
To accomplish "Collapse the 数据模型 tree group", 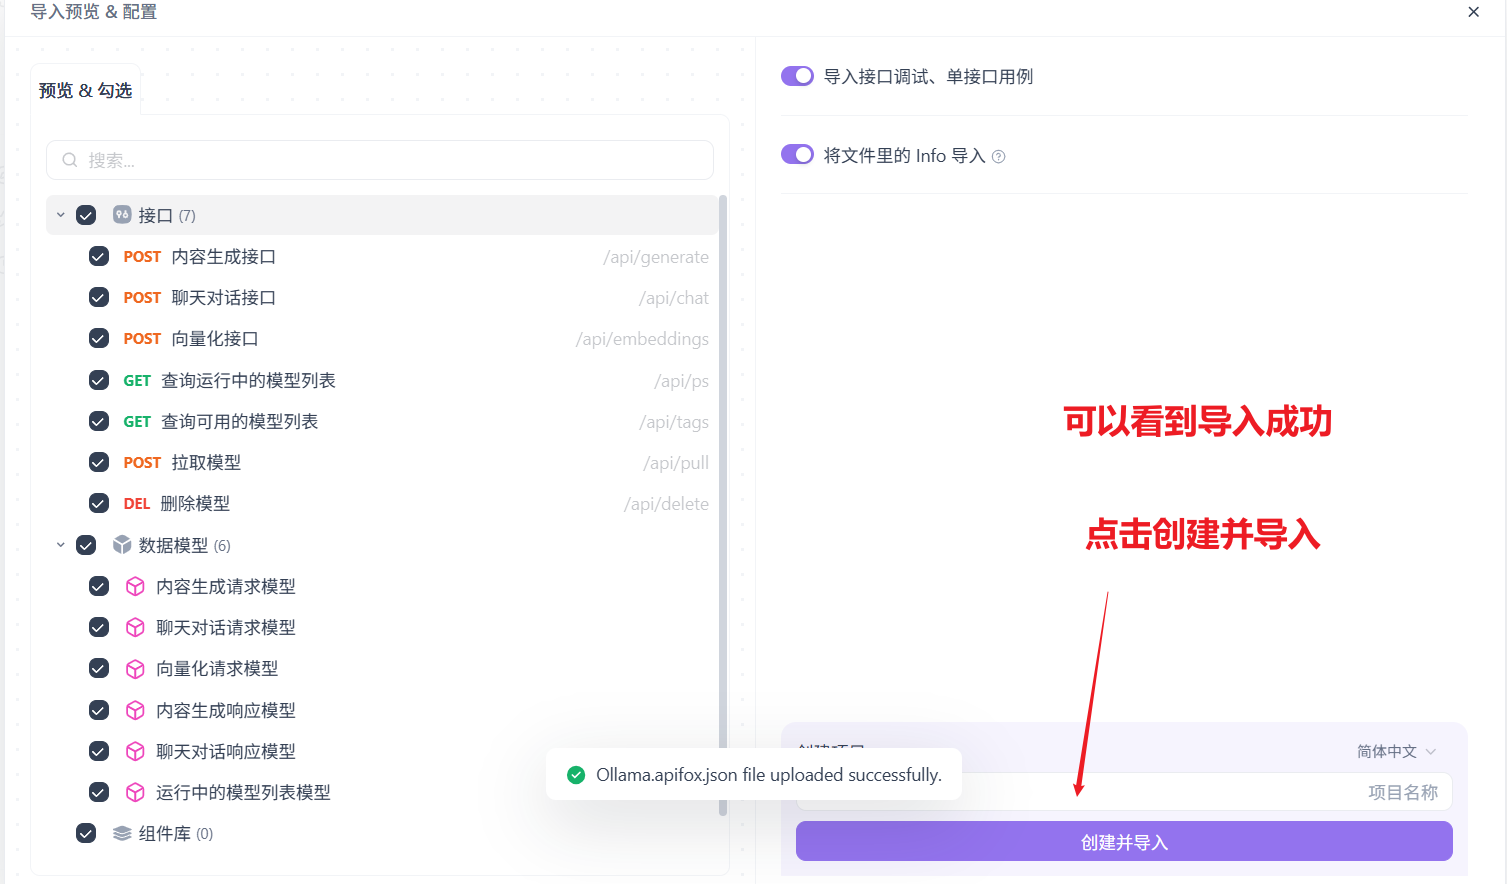I will click(61, 545).
